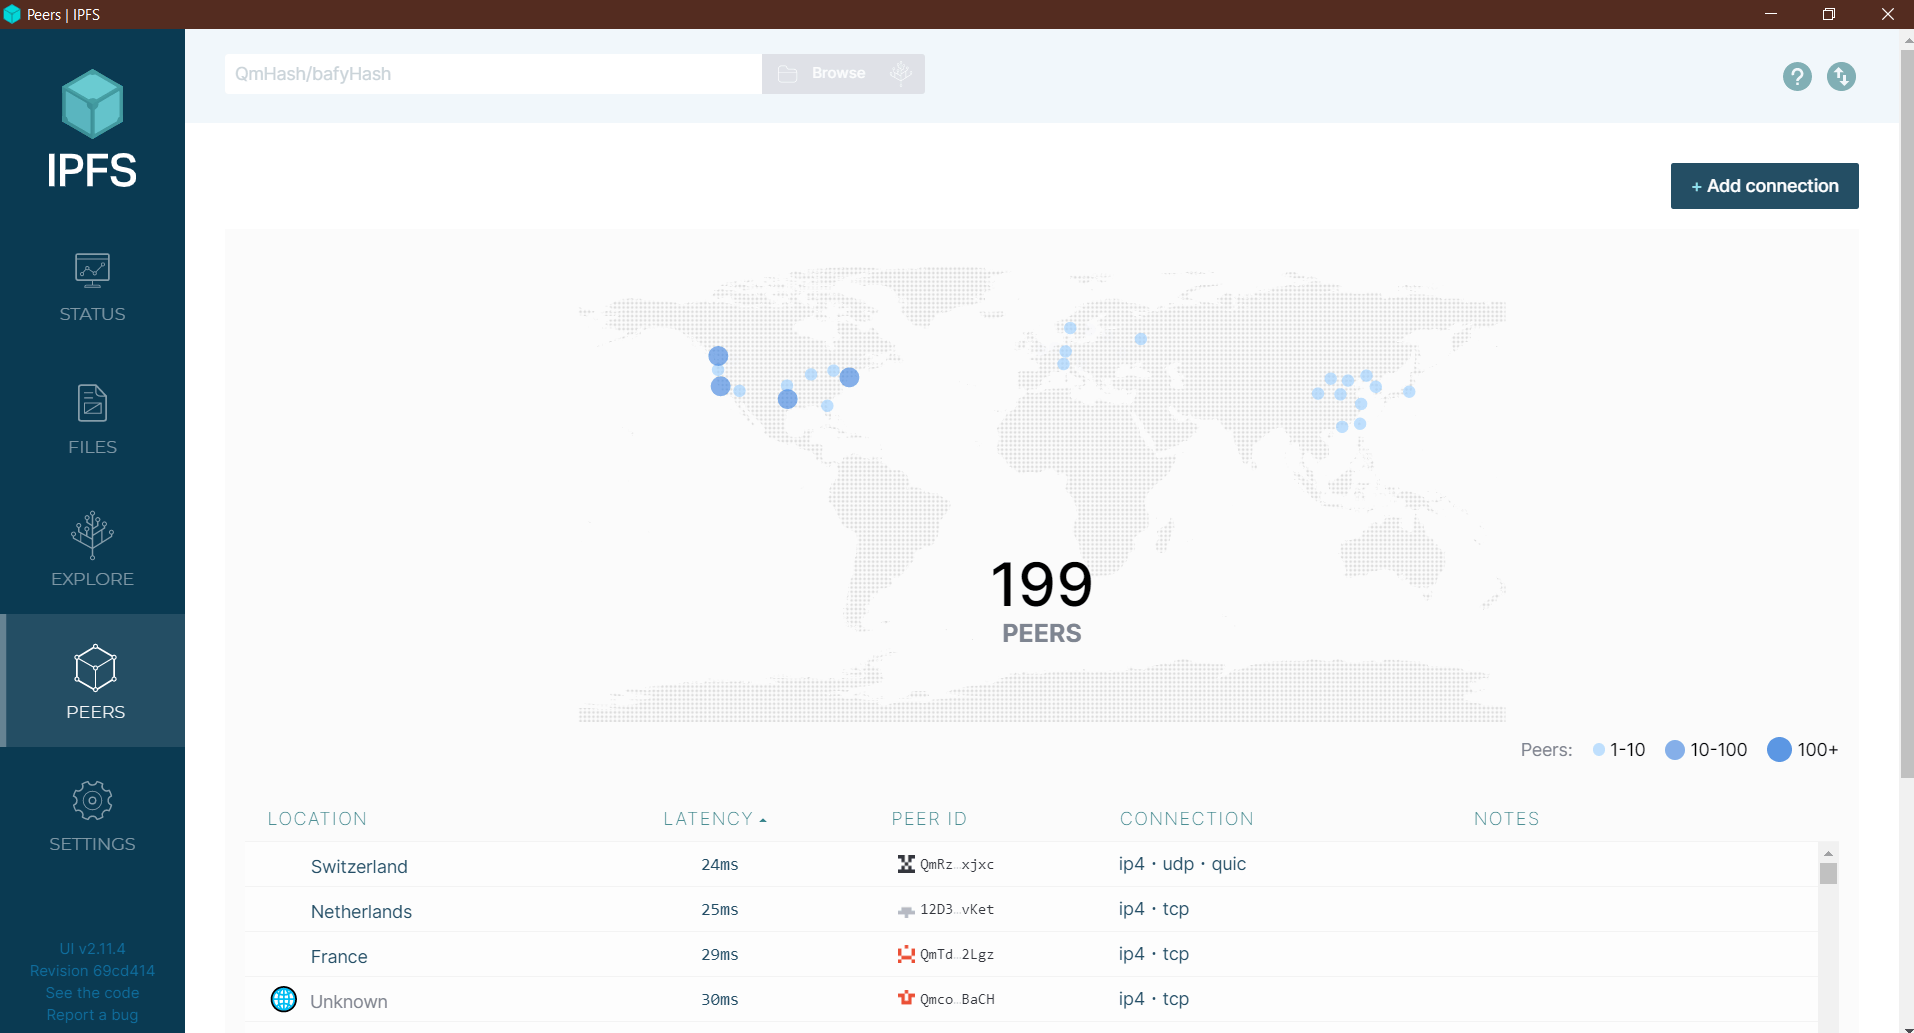This screenshot has height=1033, width=1914.
Task: Click the explore tree icon beside Browse
Action: tap(900, 73)
